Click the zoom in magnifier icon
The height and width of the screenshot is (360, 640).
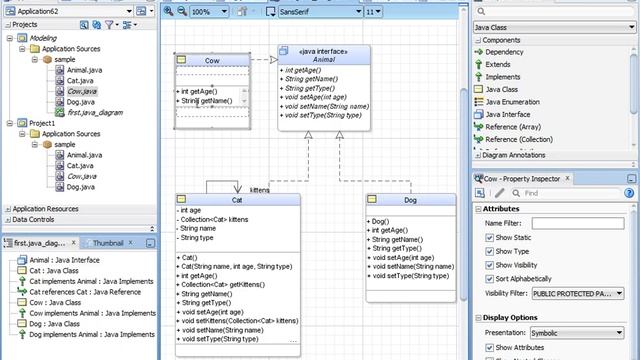tap(168, 11)
